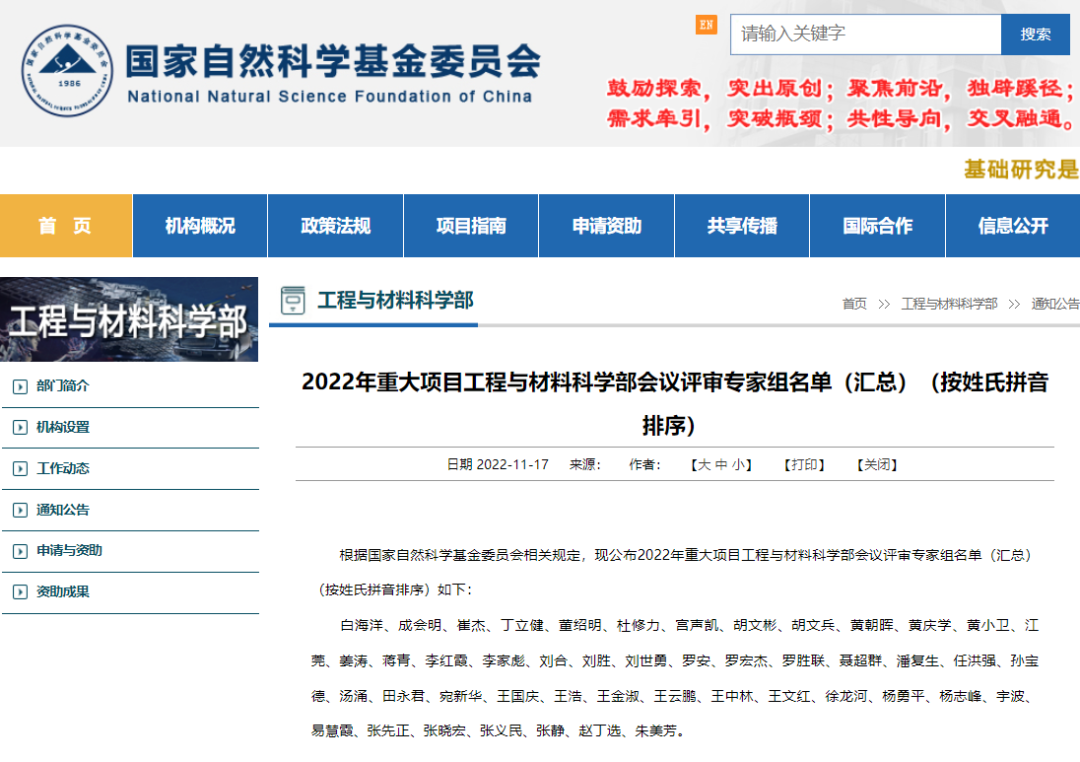Screen dimensions: 1080x762
Task: Click the arrow icon beside 部门简介
Action: (x=20, y=386)
